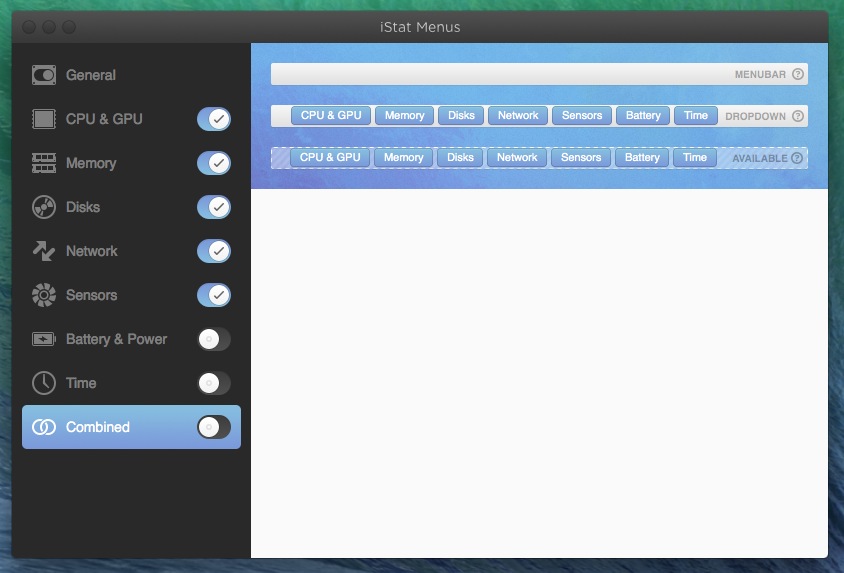Click Sensors pill in DROPDOWN row
This screenshot has width=844, height=573.
point(582,116)
